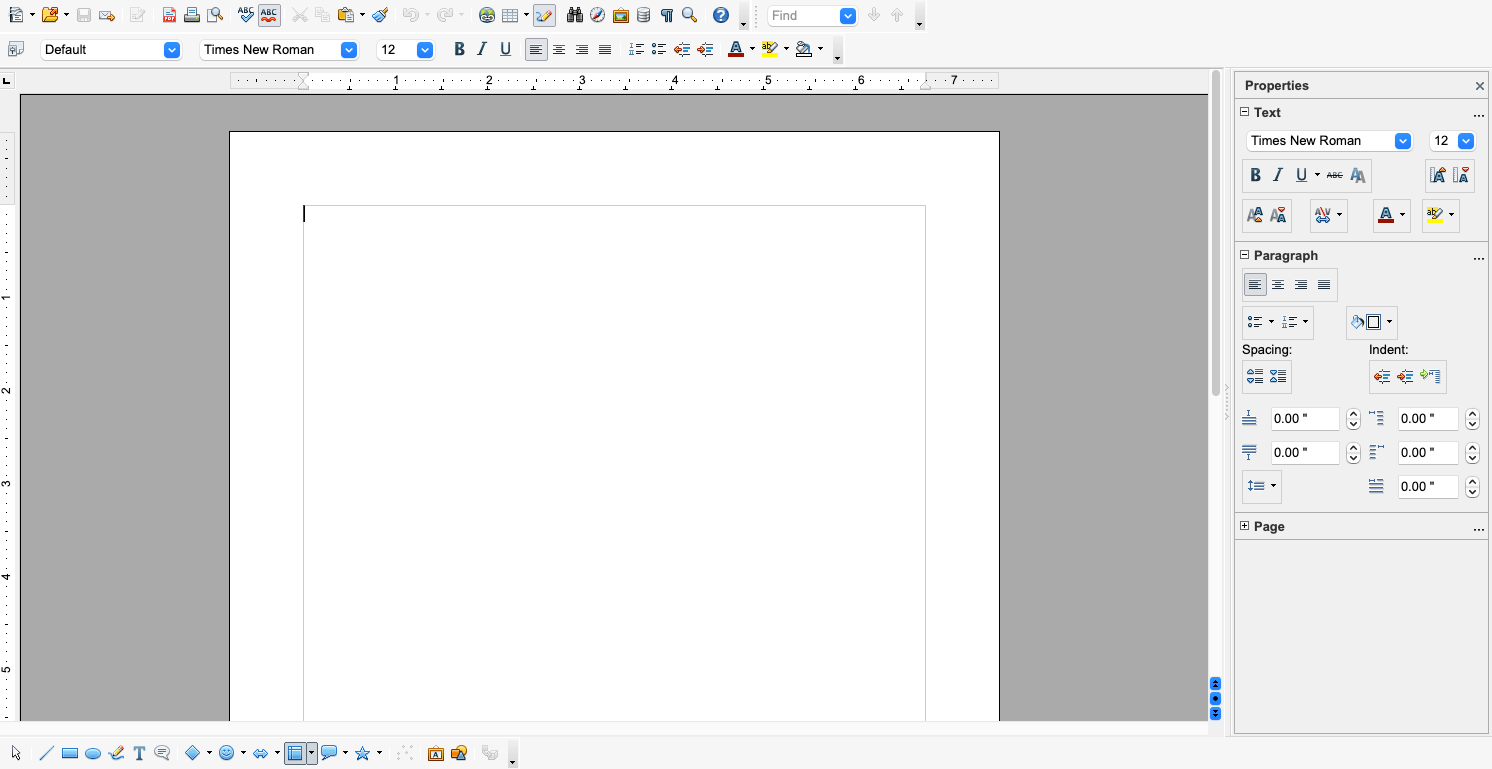Select the Callouts speech bubble tool

pos(162,753)
